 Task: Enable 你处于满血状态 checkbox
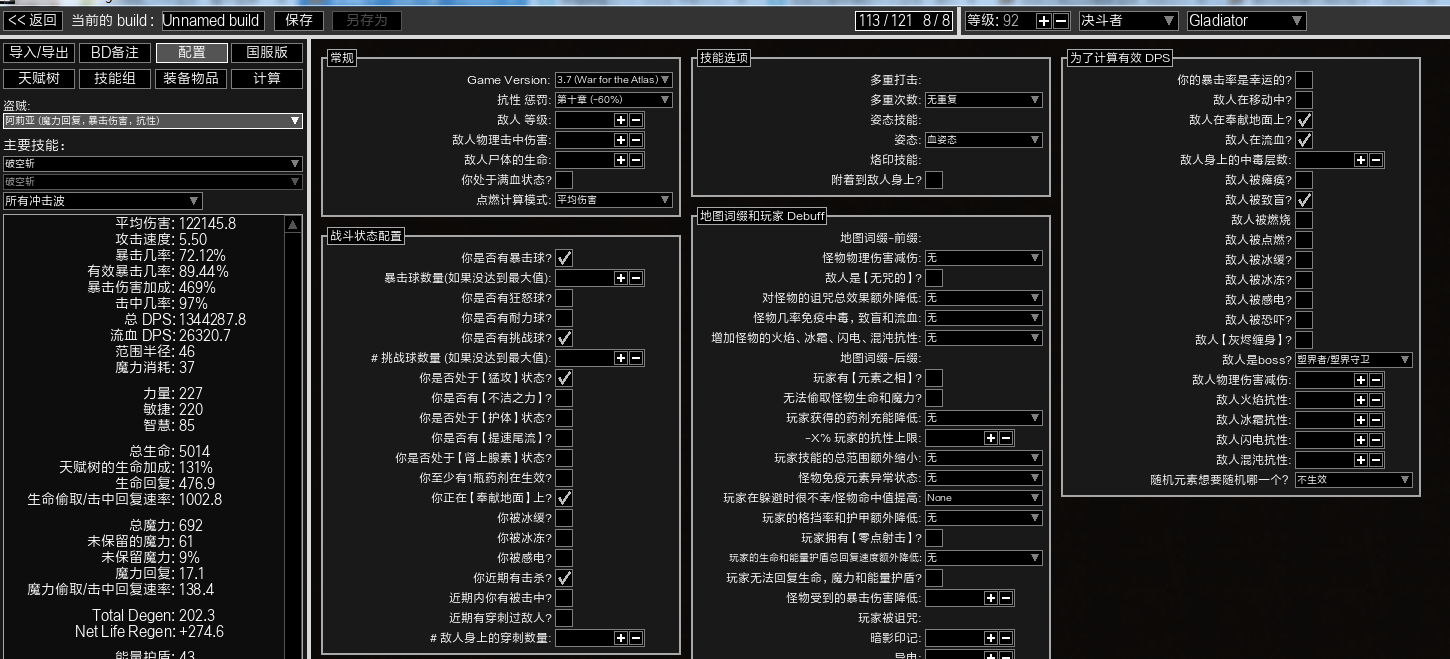(x=564, y=180)
